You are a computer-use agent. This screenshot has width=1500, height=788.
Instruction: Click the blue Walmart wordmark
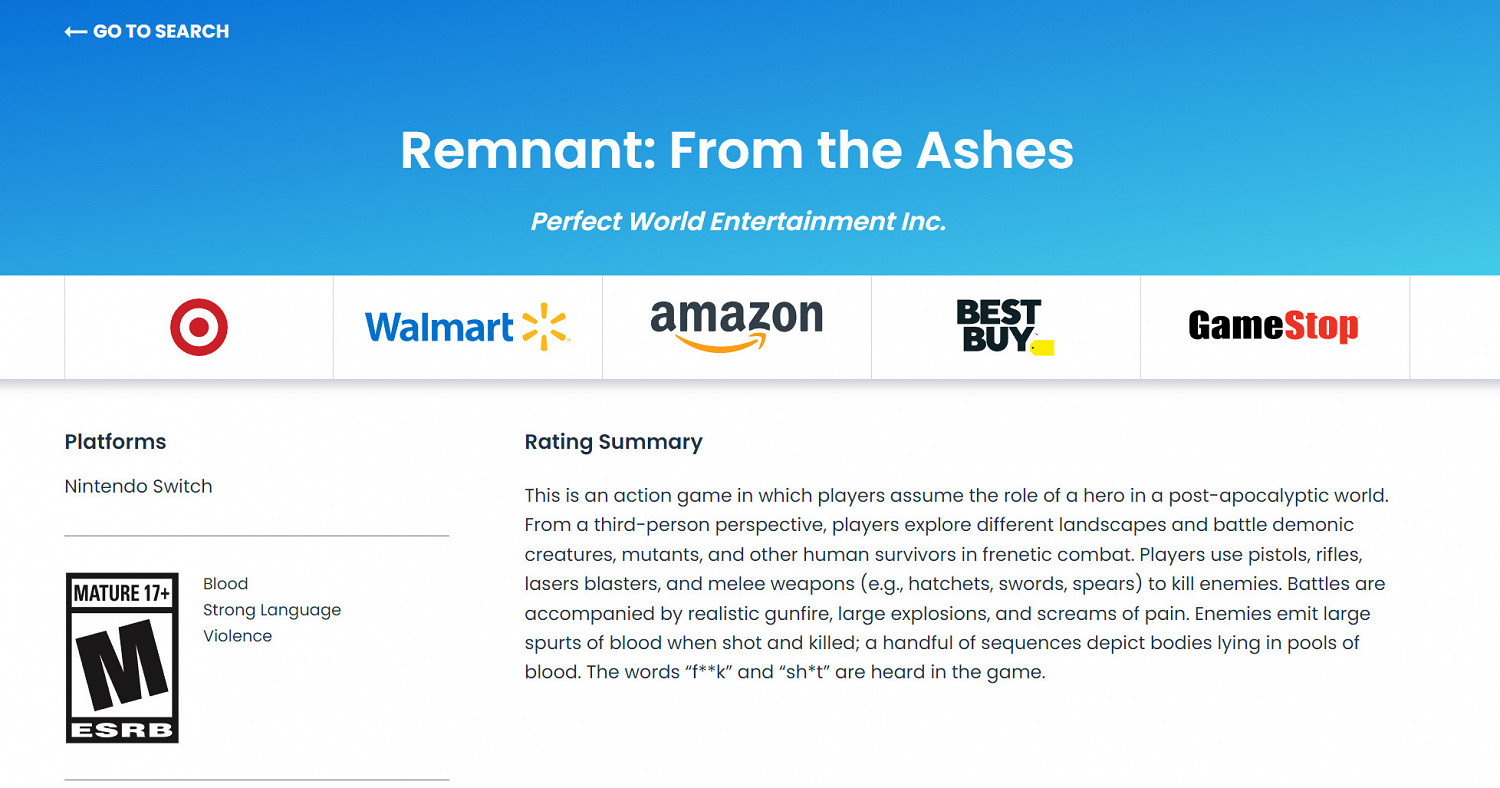[x=439, y=328]
